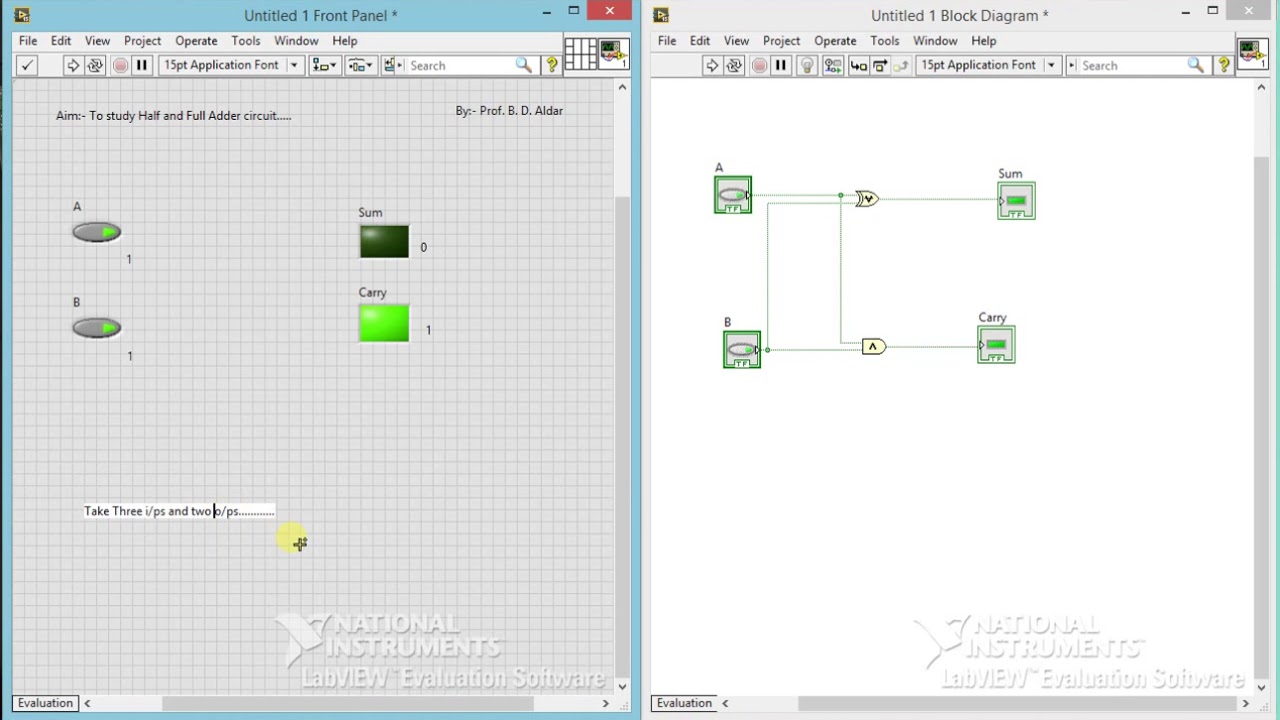Image resolution: width=1280 pixels, height=720 pixels.
Task: Click the Enter Text checkmark in Front Panel
Action: coord(27,65)
